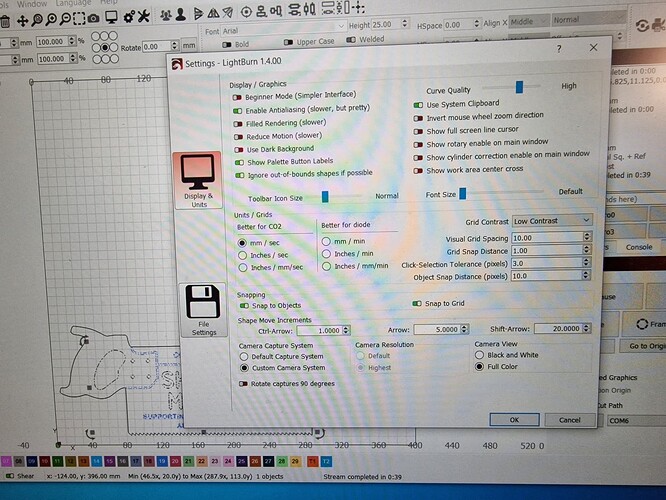Click the Align centers target icon
Viewport: 666px width, 500px height.
click(x=246, y=12)
